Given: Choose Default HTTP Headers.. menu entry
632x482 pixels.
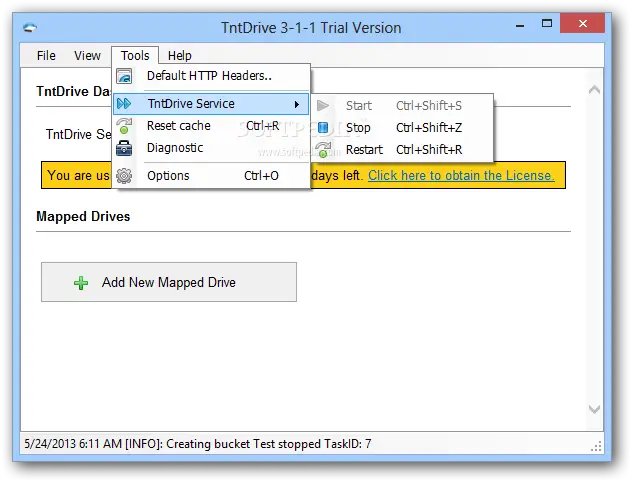Looking at the screenshot, I should tap(211, 76).
